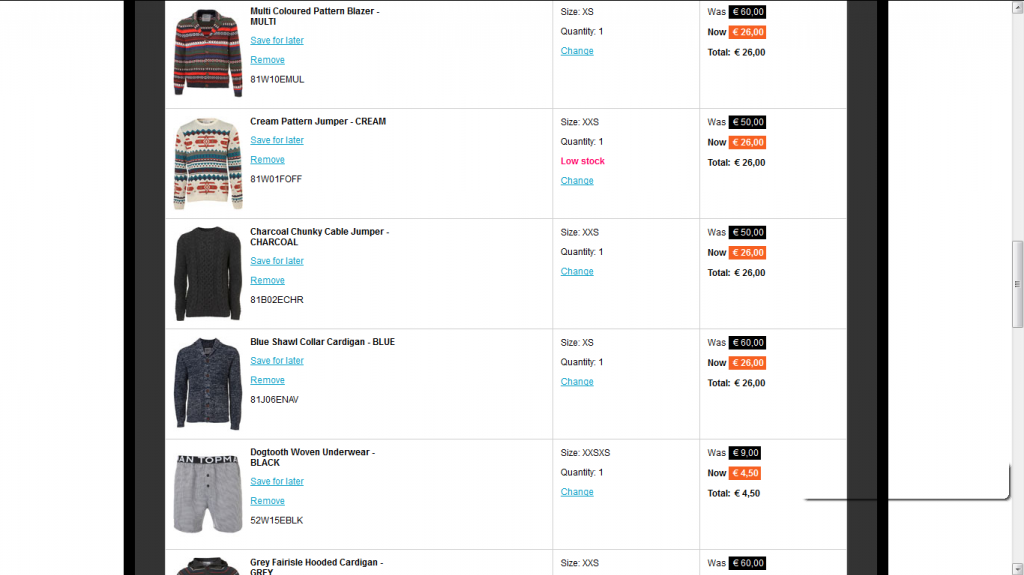Remove Cream Pattern Jumper from bag
The image size is (1024, 575).
pos(267,160)
